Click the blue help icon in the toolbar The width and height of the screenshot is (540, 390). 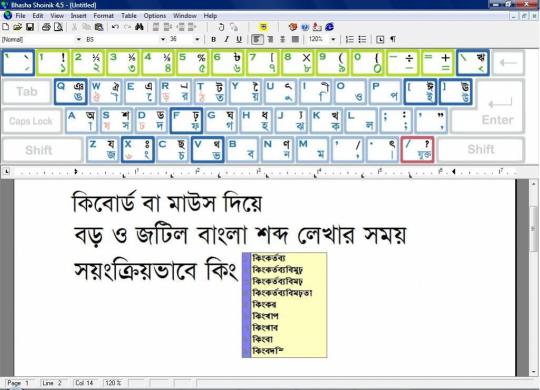(x=305, y=27)
